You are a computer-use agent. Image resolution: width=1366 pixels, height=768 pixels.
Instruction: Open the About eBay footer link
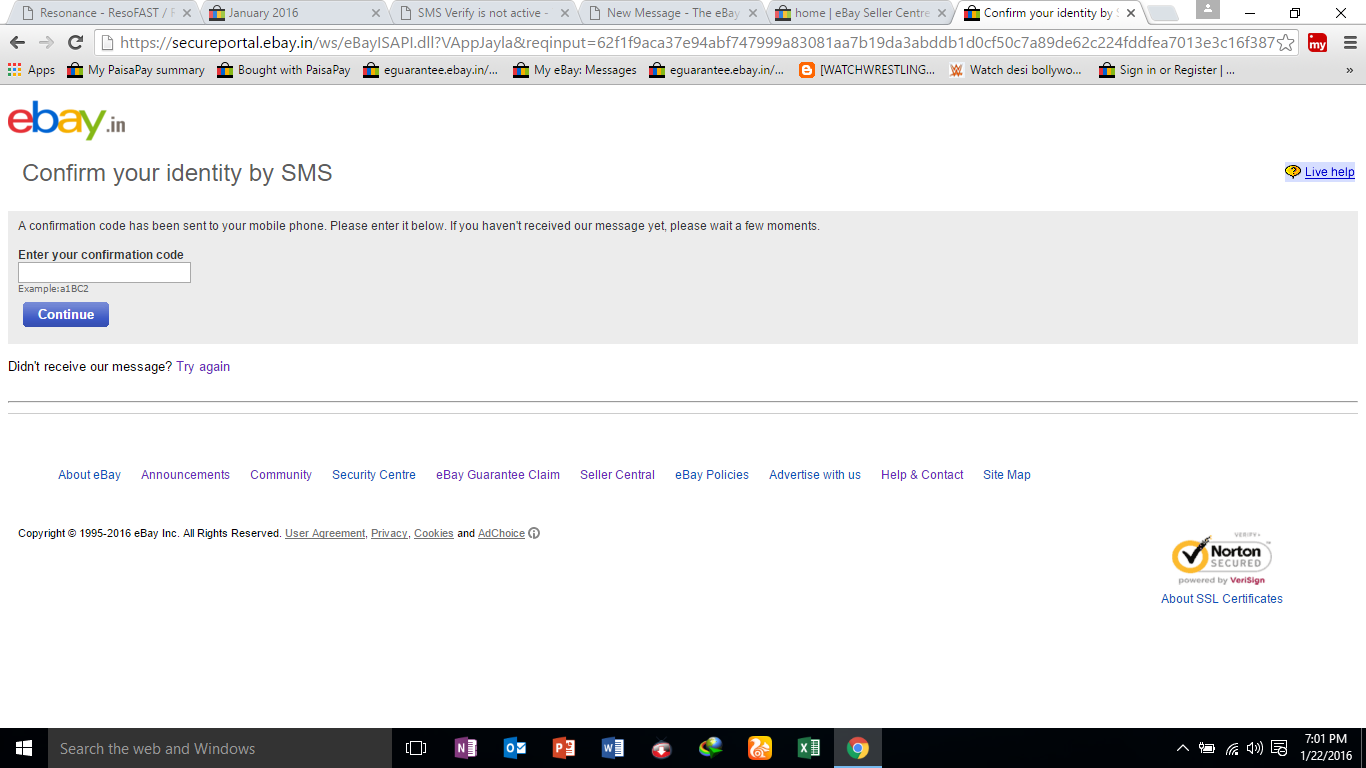click(89, 475)
